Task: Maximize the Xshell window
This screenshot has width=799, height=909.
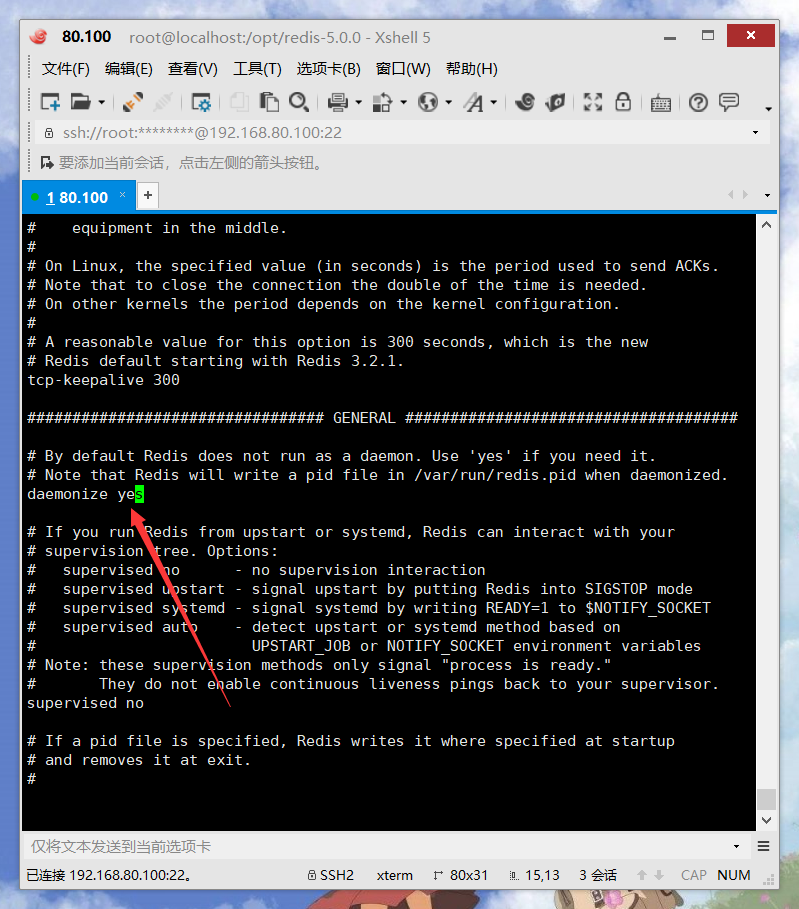Action: (x=707, y=36)
